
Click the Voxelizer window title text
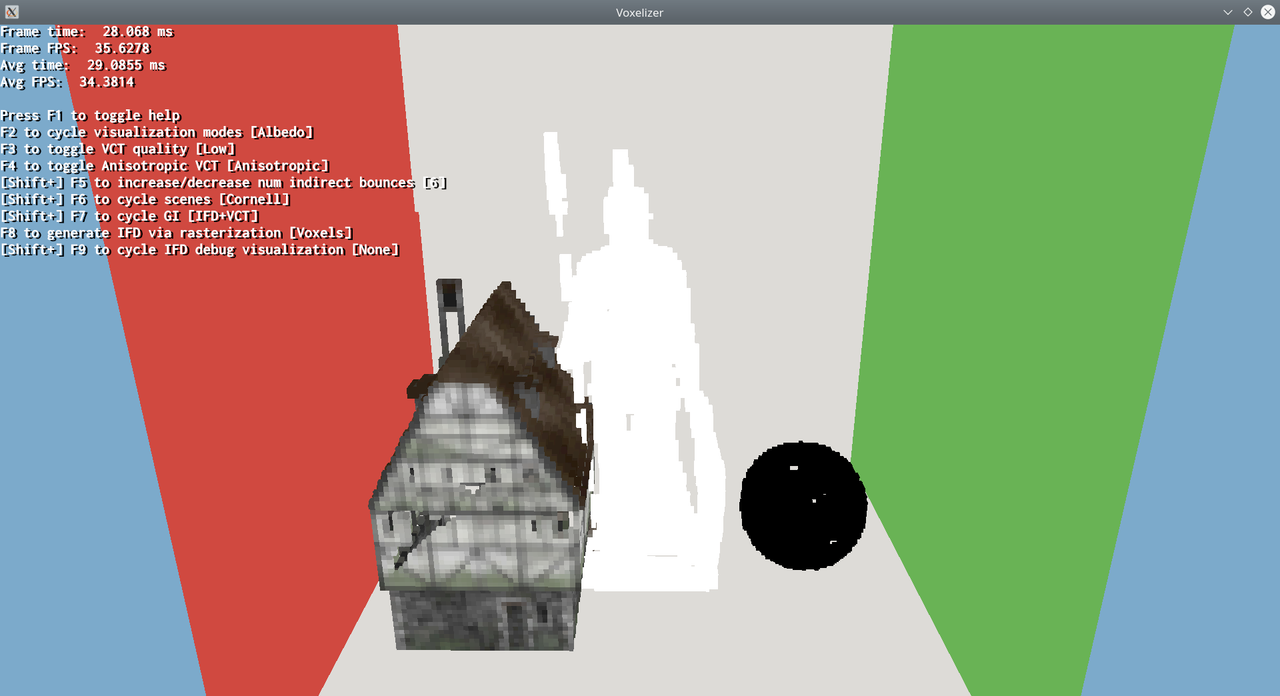(x=639, y=12)
